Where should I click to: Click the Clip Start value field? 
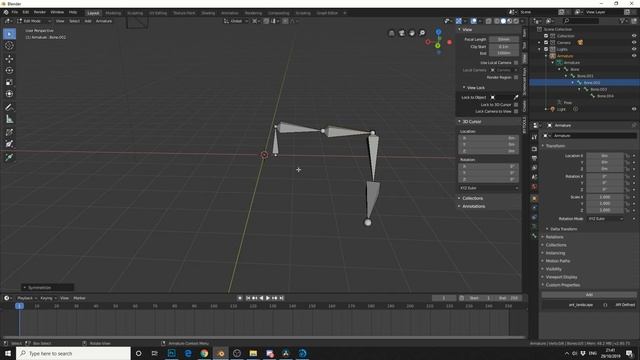point(504,47)
